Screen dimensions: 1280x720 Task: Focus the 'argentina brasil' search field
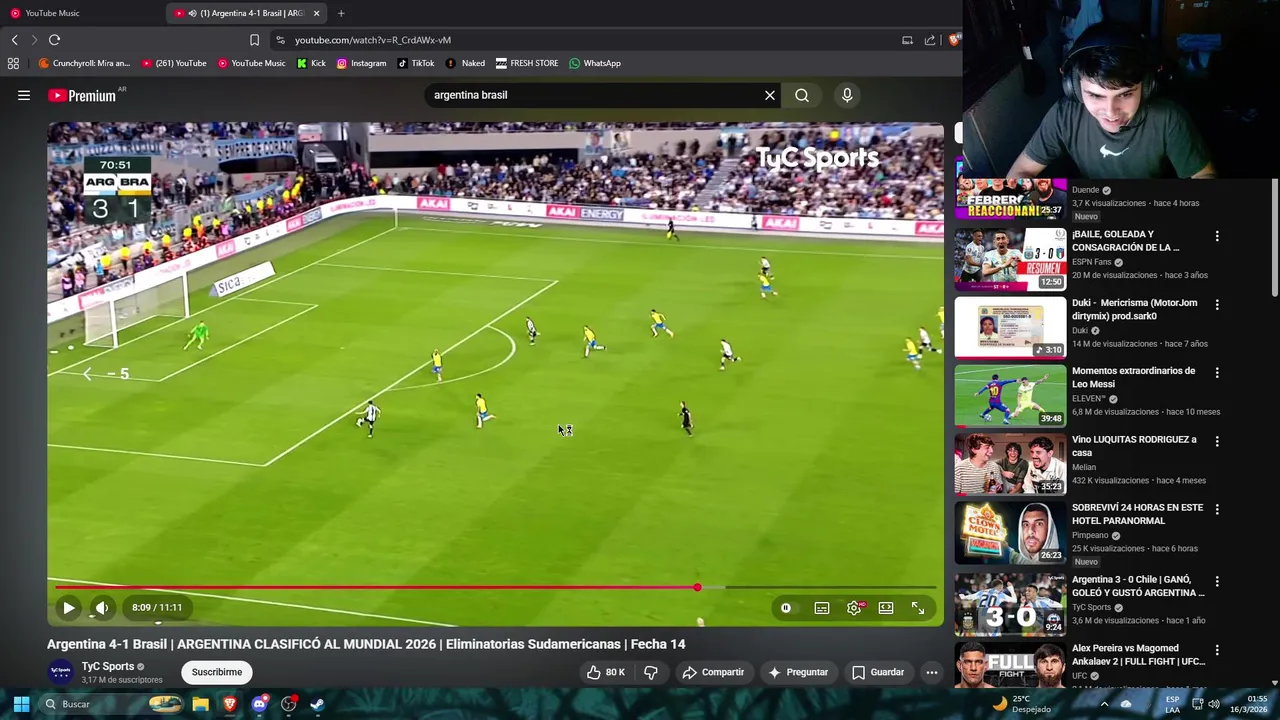595,95
